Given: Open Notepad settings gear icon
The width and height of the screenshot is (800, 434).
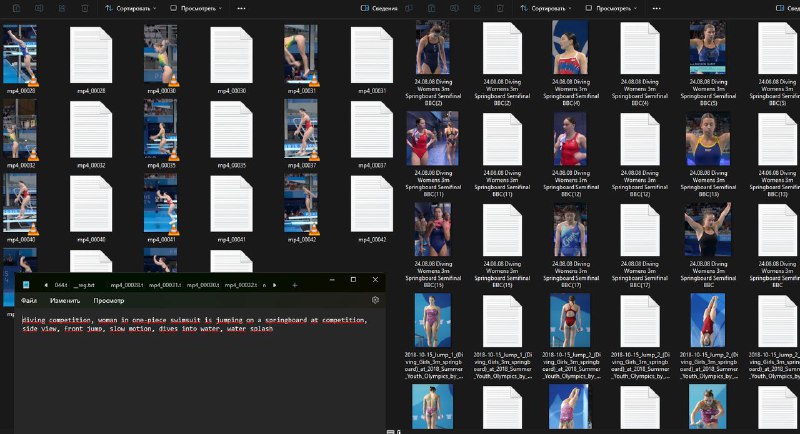Looking at the screenshot, I should pos(376,300).
